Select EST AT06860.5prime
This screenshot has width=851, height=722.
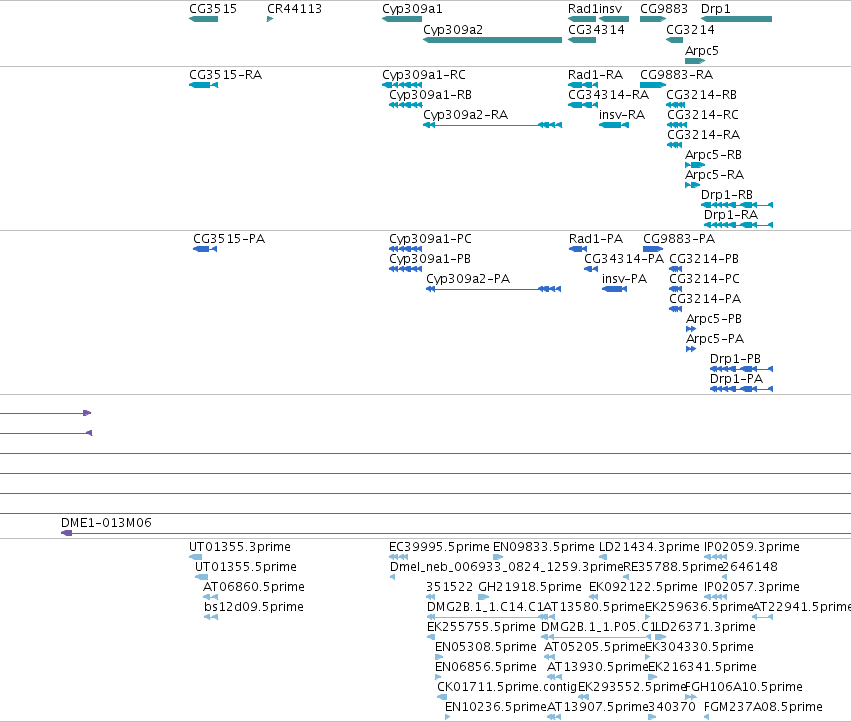pos(254,587)
